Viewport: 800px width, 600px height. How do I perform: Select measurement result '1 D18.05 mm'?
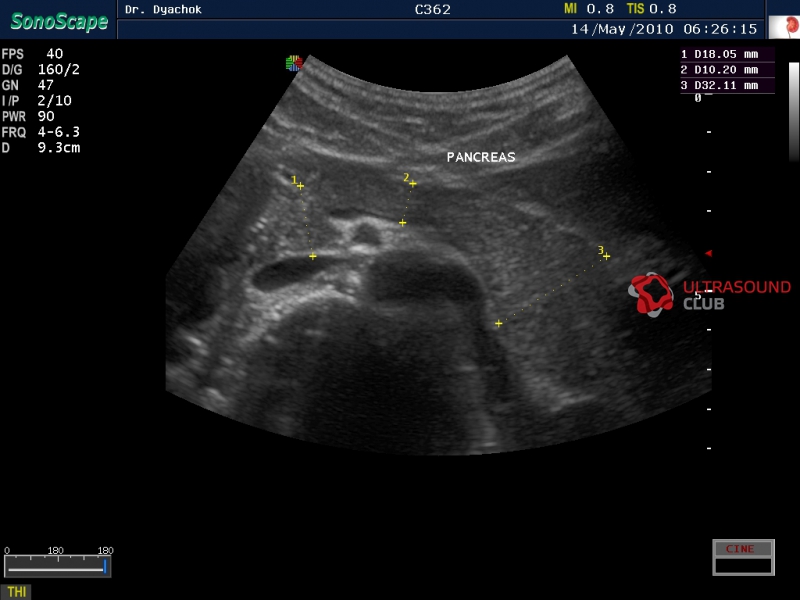pos(727,54)
